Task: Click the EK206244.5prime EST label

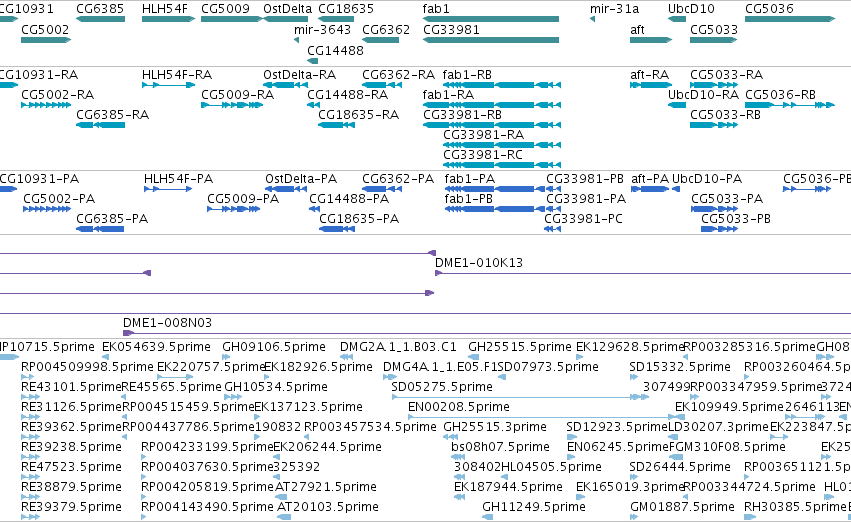Action: [x=328, y=447]
